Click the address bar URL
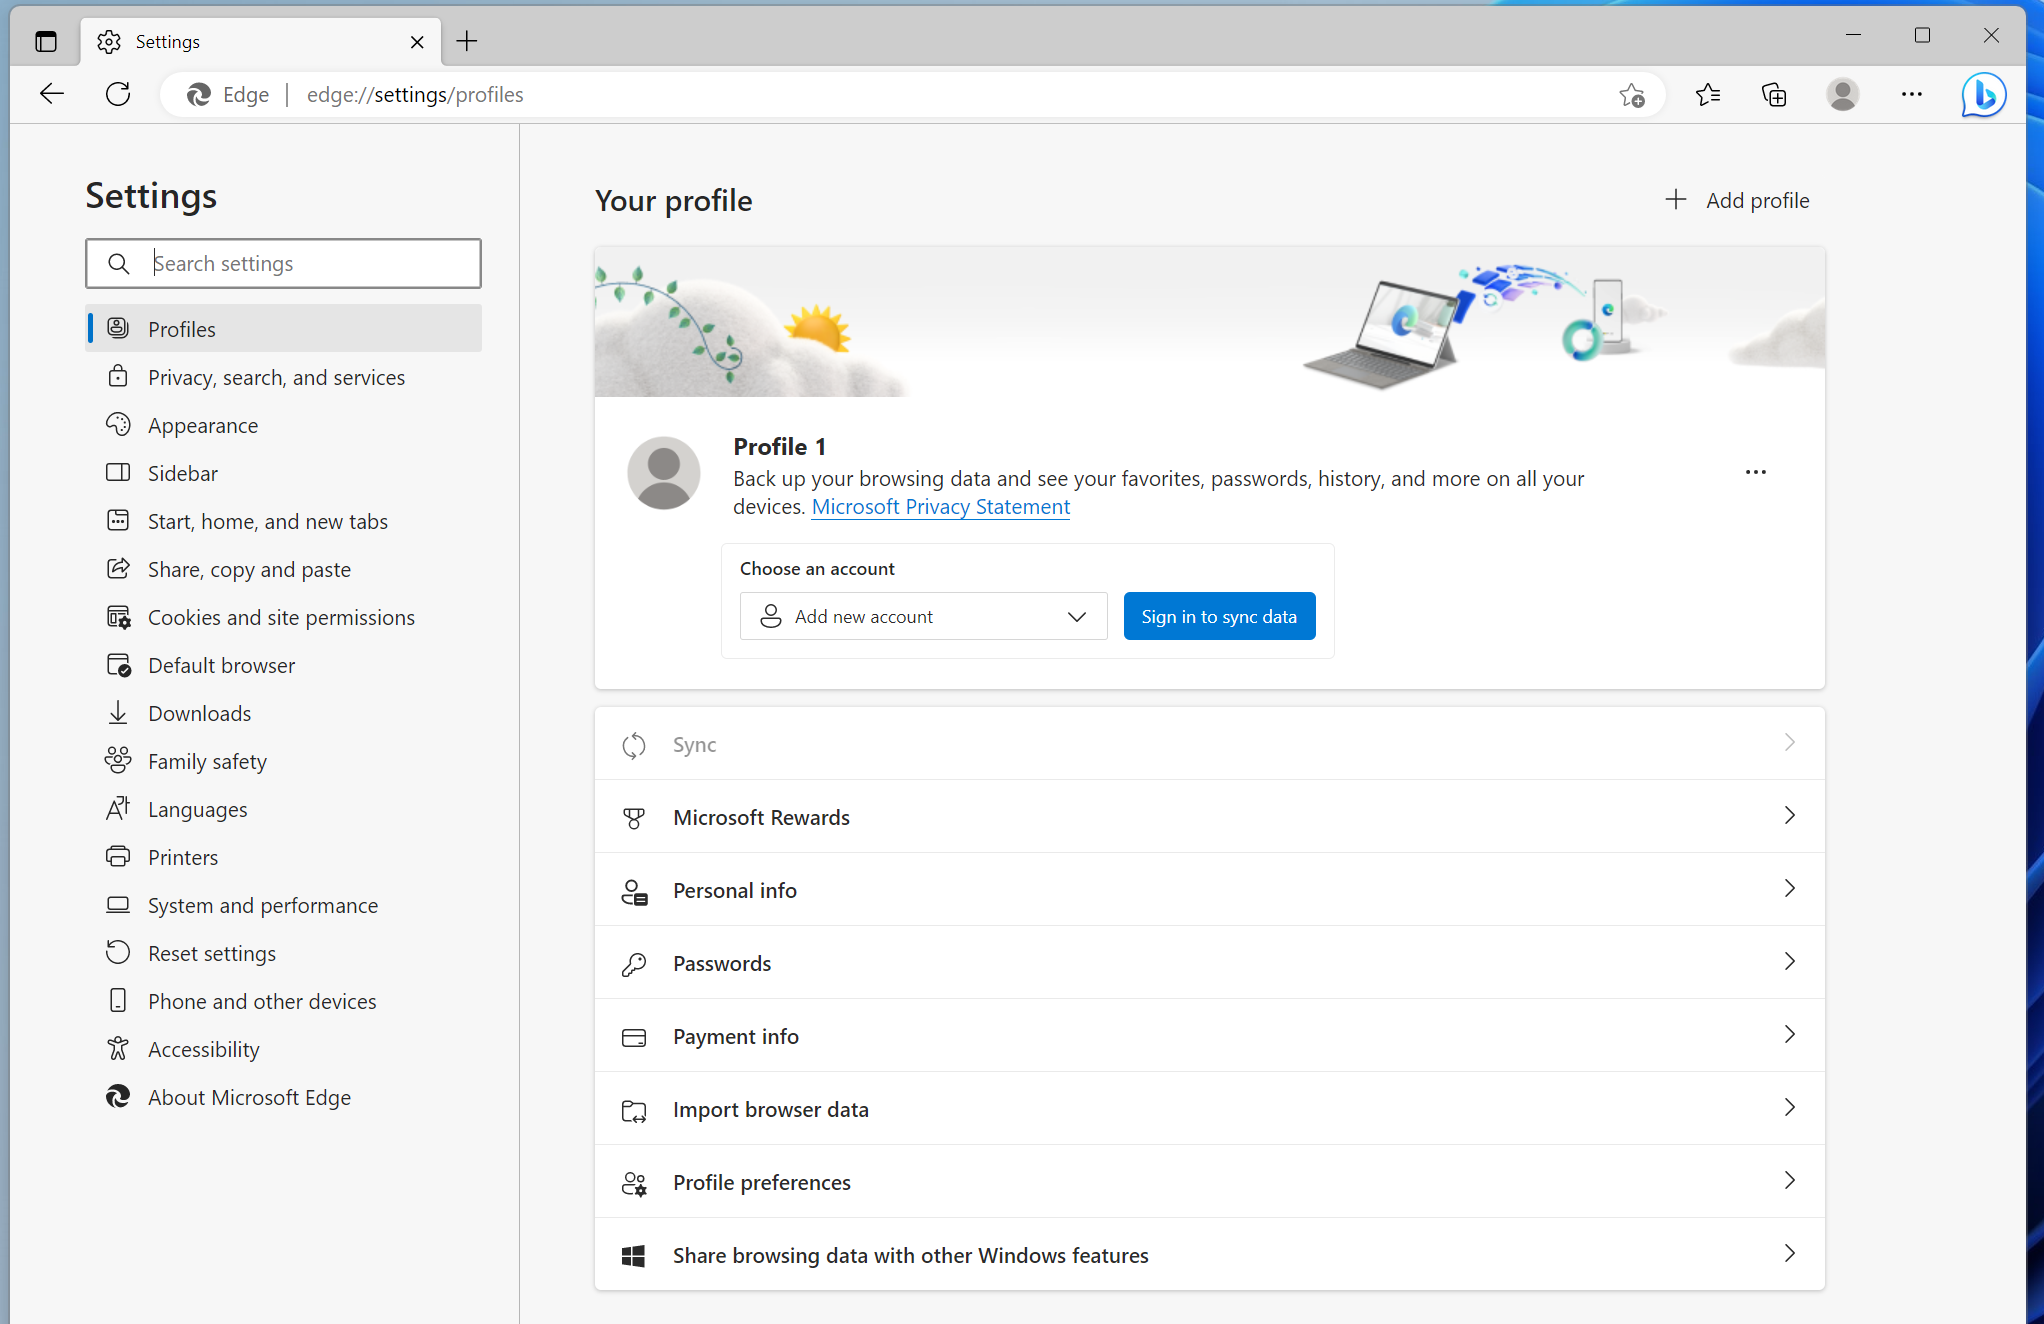Viewport: 2044px width, 1324px height. point(415,95)
